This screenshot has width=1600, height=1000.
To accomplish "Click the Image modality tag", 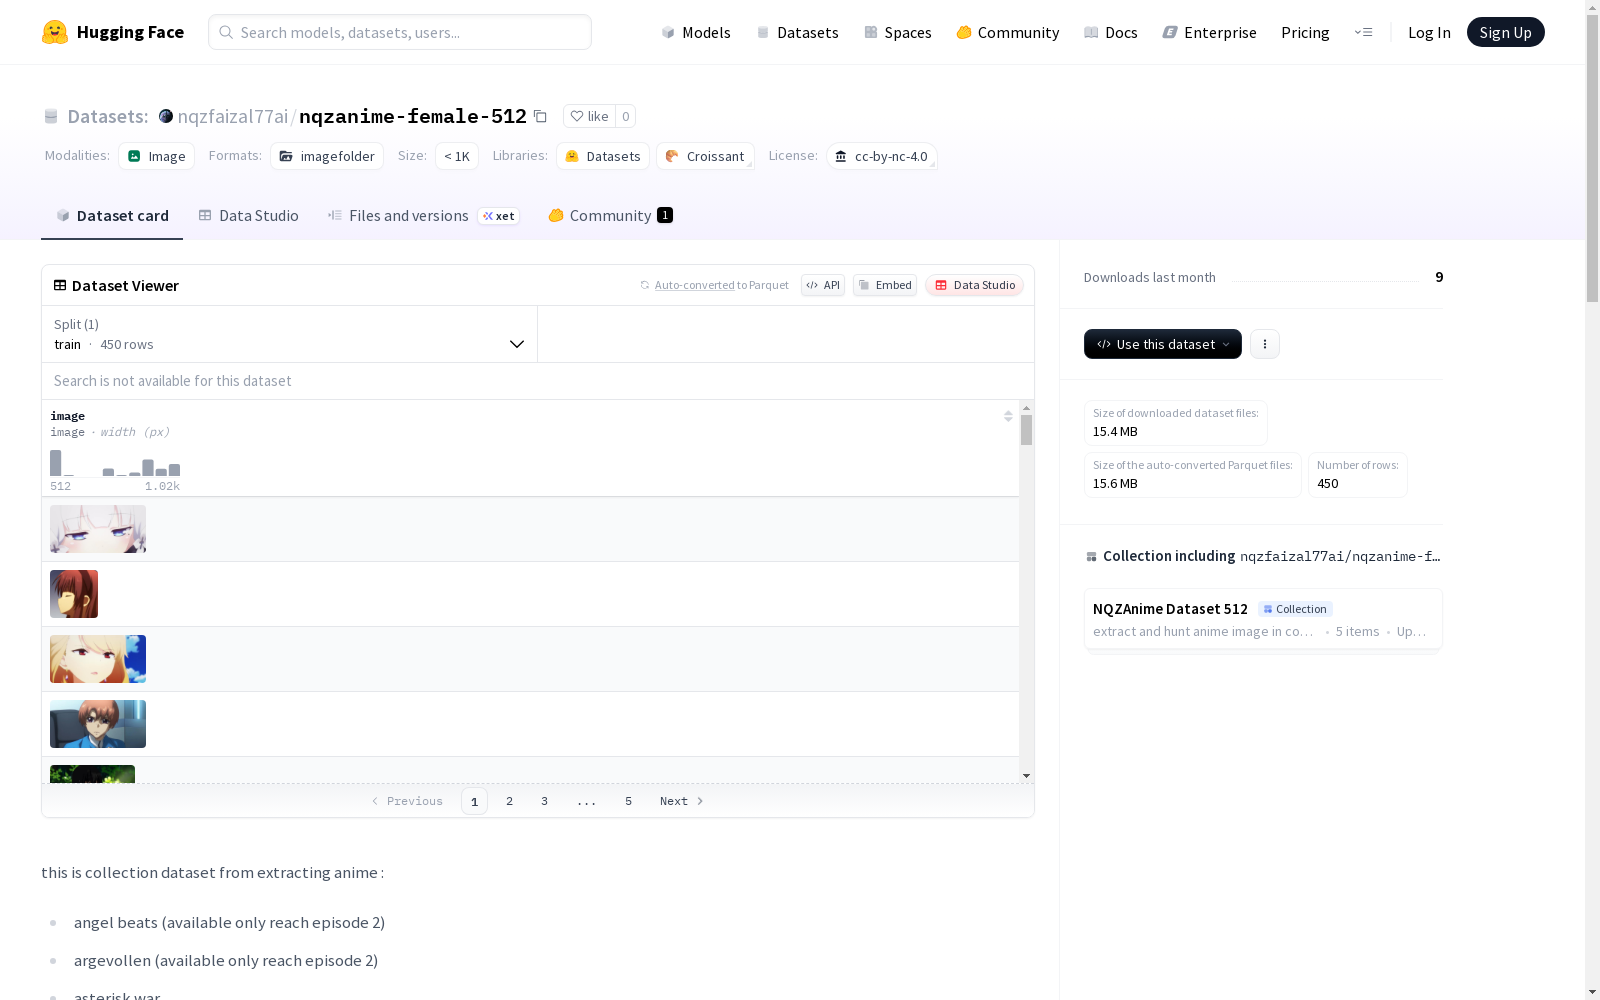I will click(157, 156).
